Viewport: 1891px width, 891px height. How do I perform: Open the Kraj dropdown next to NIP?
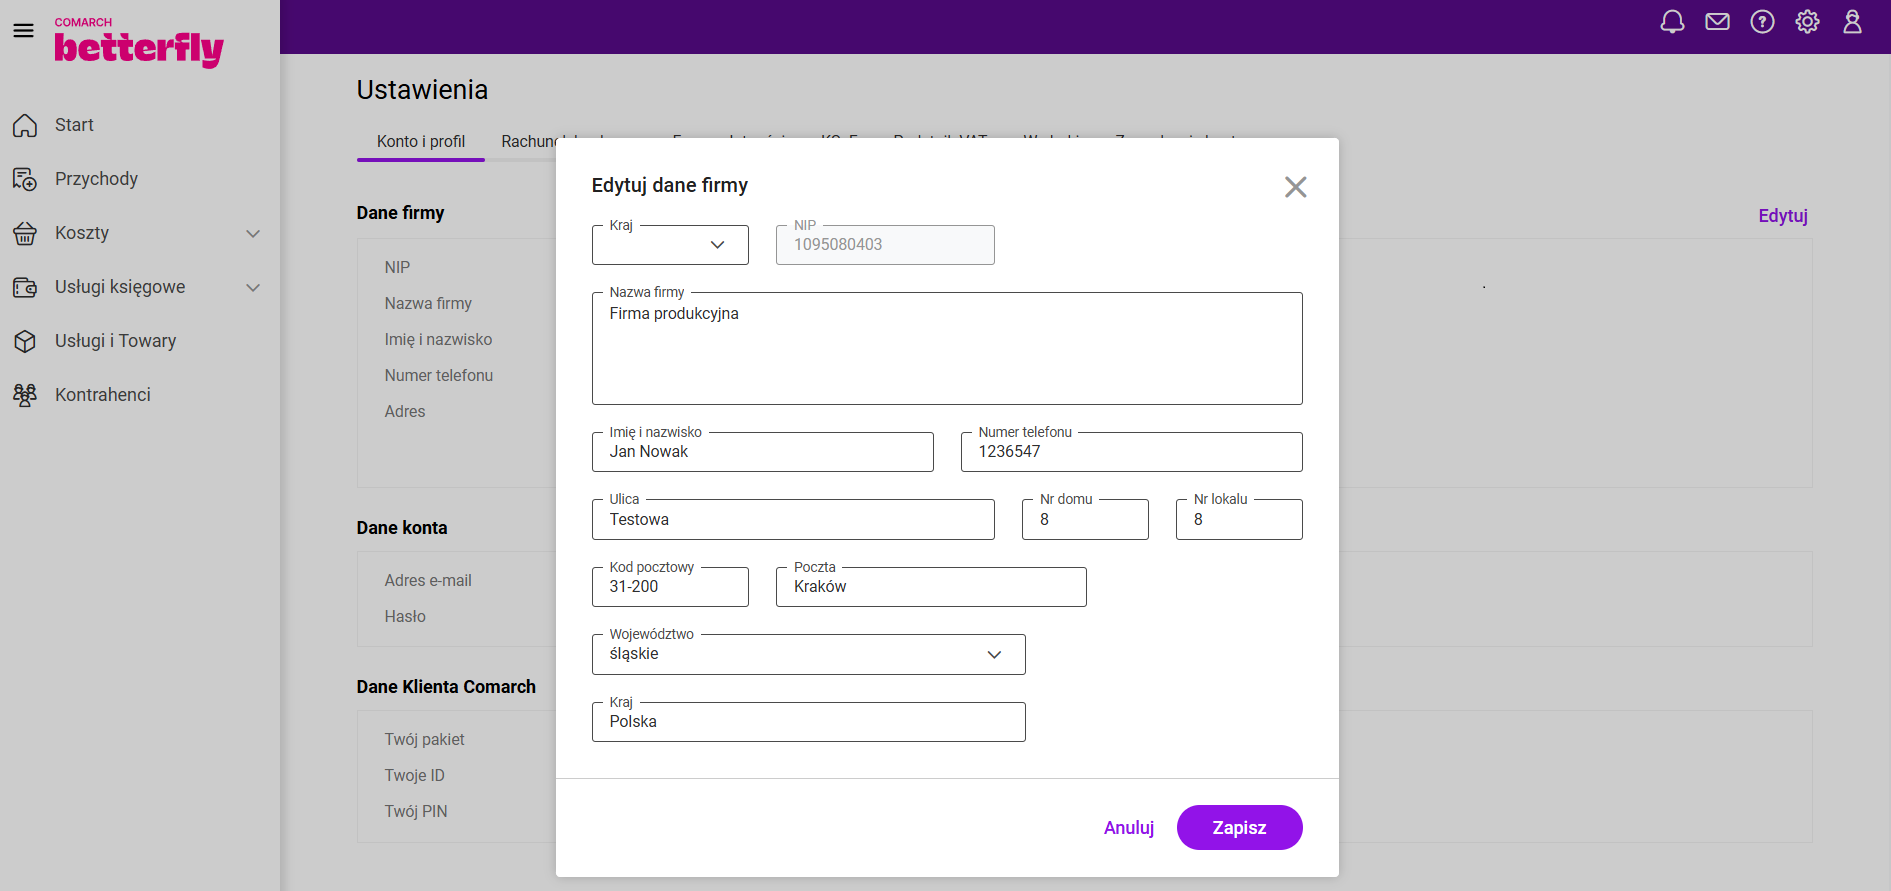point(670,245)
